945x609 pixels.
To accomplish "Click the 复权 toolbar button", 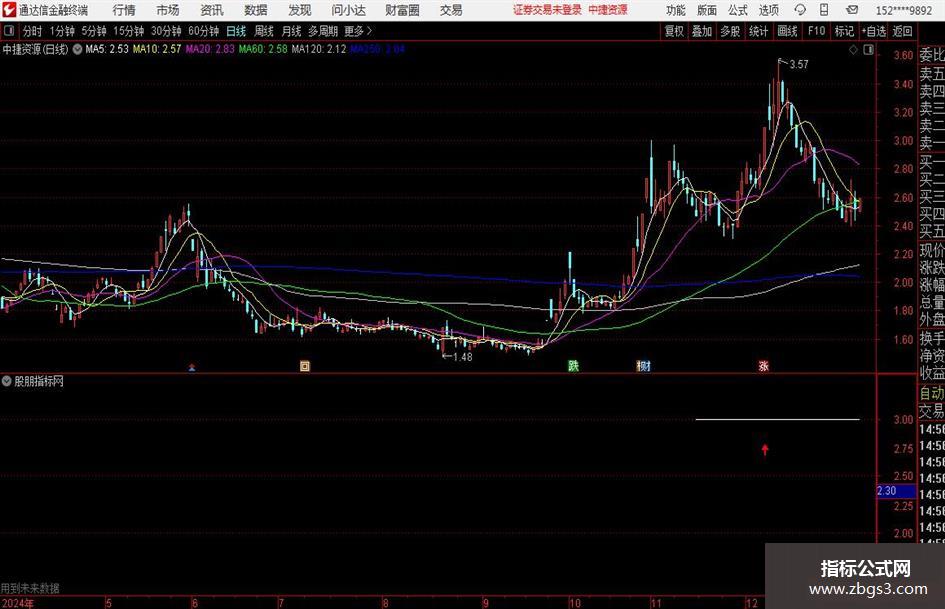I will 674,31.
